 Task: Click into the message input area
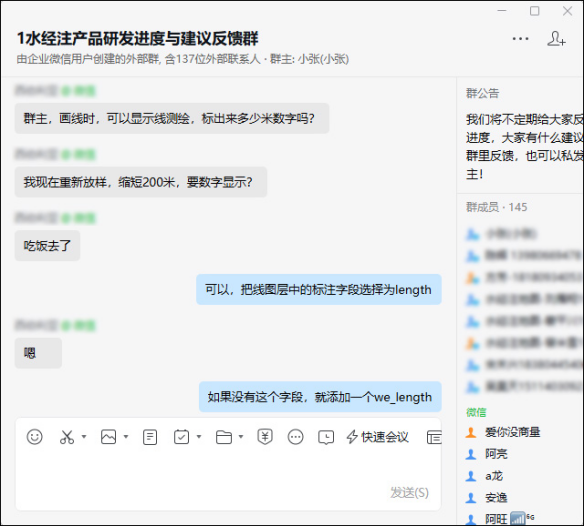click(228, 469)
